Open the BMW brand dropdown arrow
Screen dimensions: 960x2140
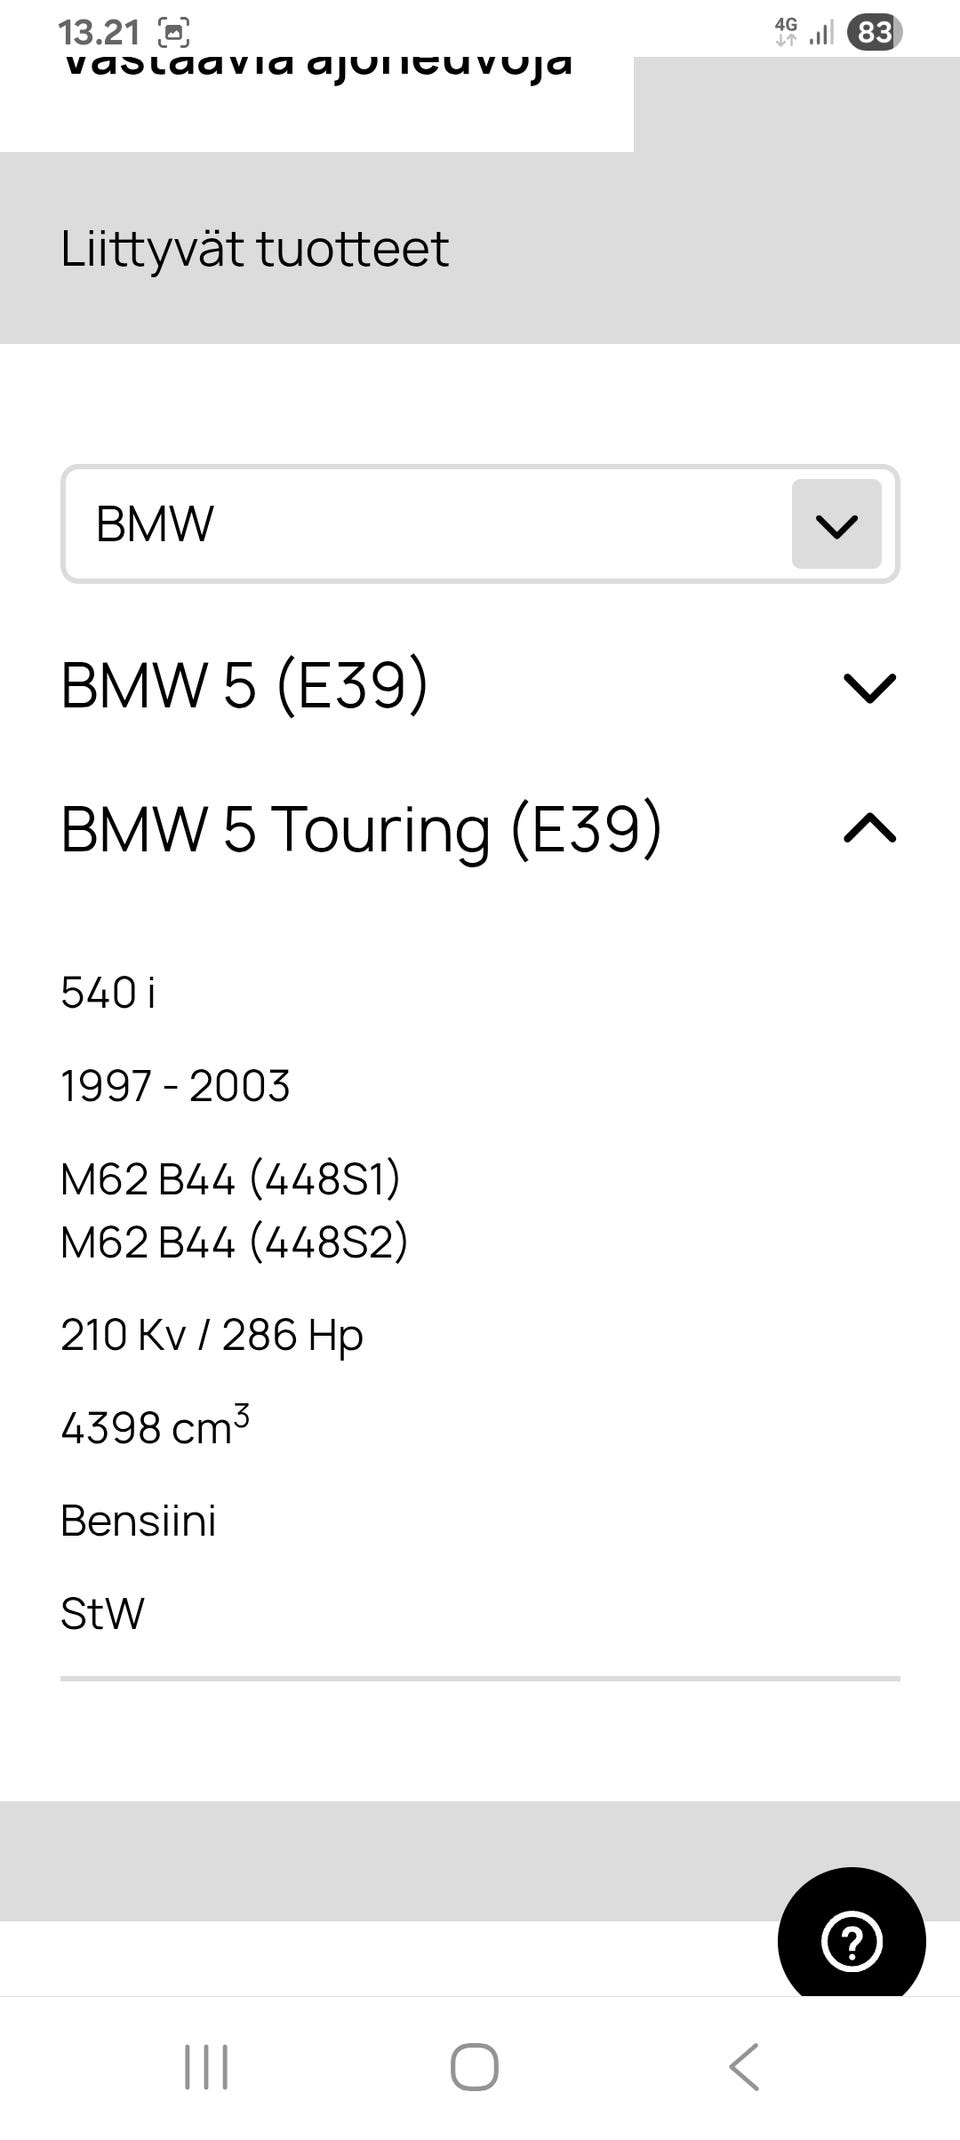[836, 524]
